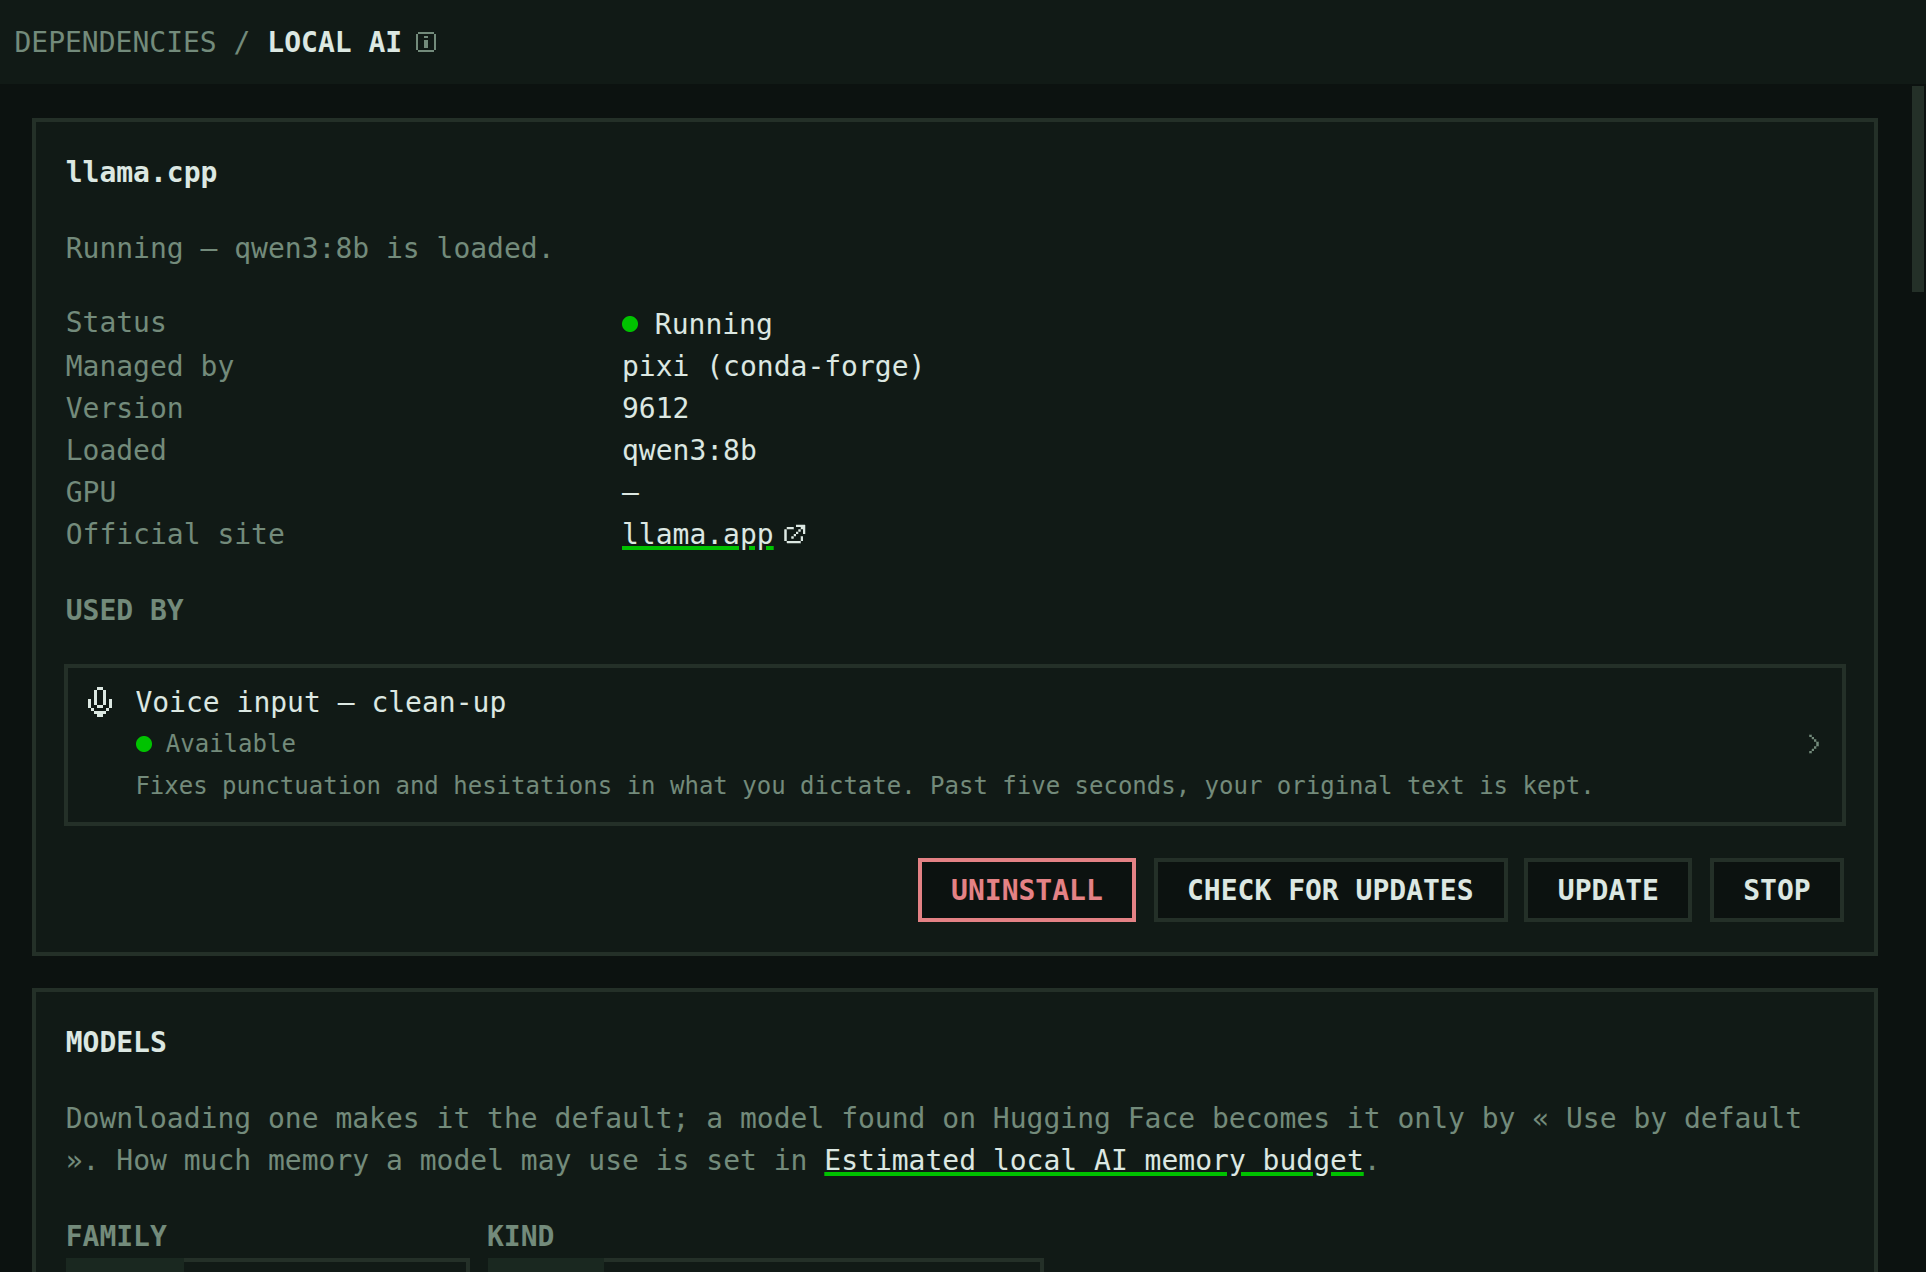Click the "llama.cpp" card heading
1926x1272 pixels.
[141, 172]
